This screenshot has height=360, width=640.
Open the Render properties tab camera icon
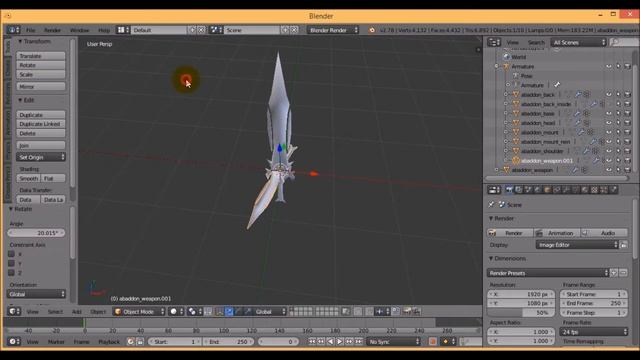click(509, 190)
